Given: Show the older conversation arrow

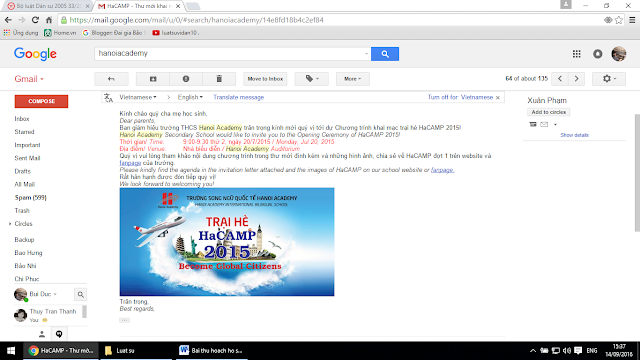Looking at the screenshot, I should point(576,79).
